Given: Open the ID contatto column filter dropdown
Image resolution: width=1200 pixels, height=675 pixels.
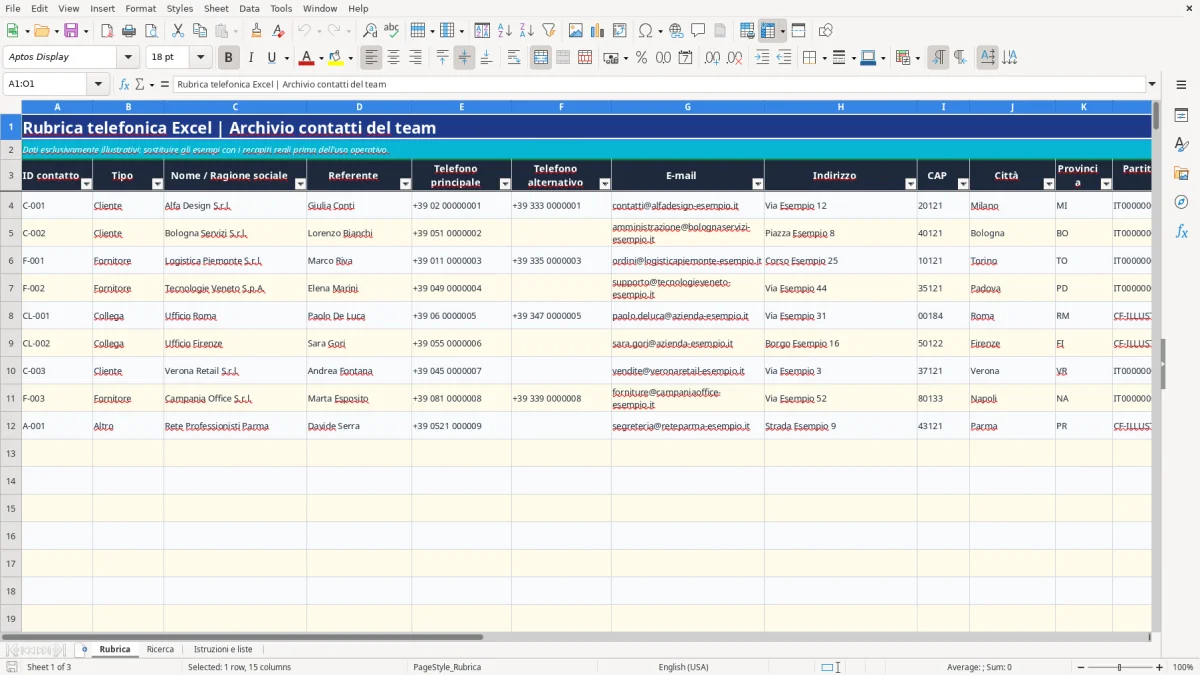Looking at the screenshot, I should (86, 184).
